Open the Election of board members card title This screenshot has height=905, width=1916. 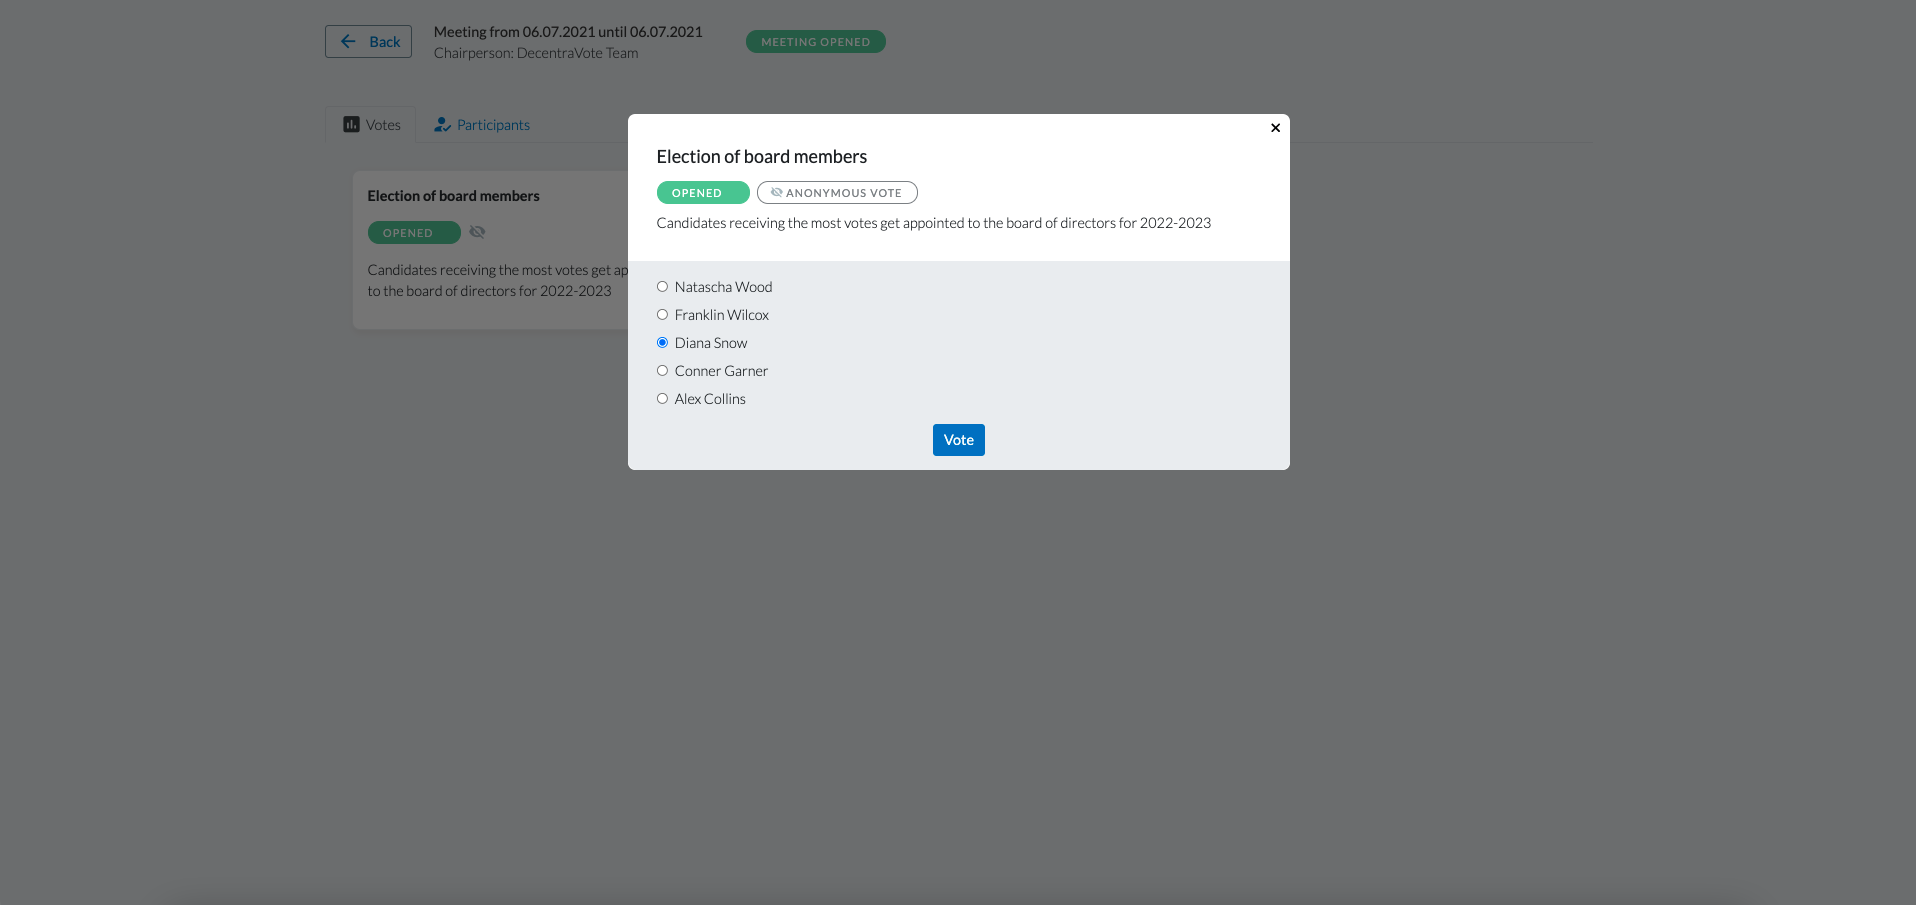(x=453, y=196)
